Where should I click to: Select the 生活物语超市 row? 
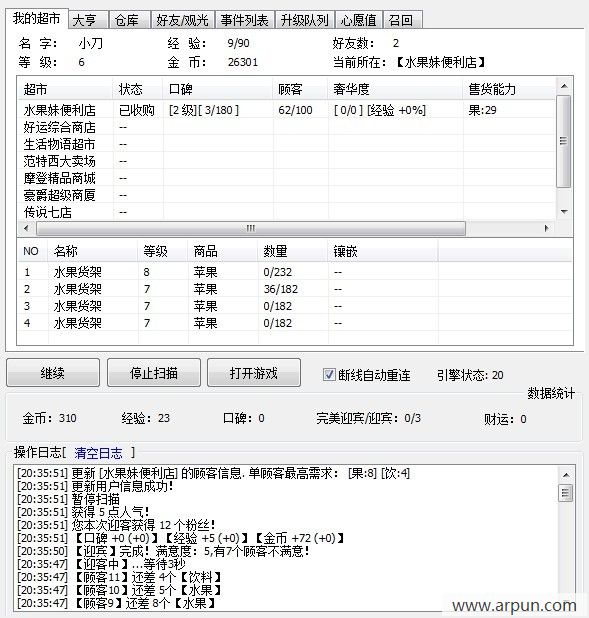pos(287,144)
